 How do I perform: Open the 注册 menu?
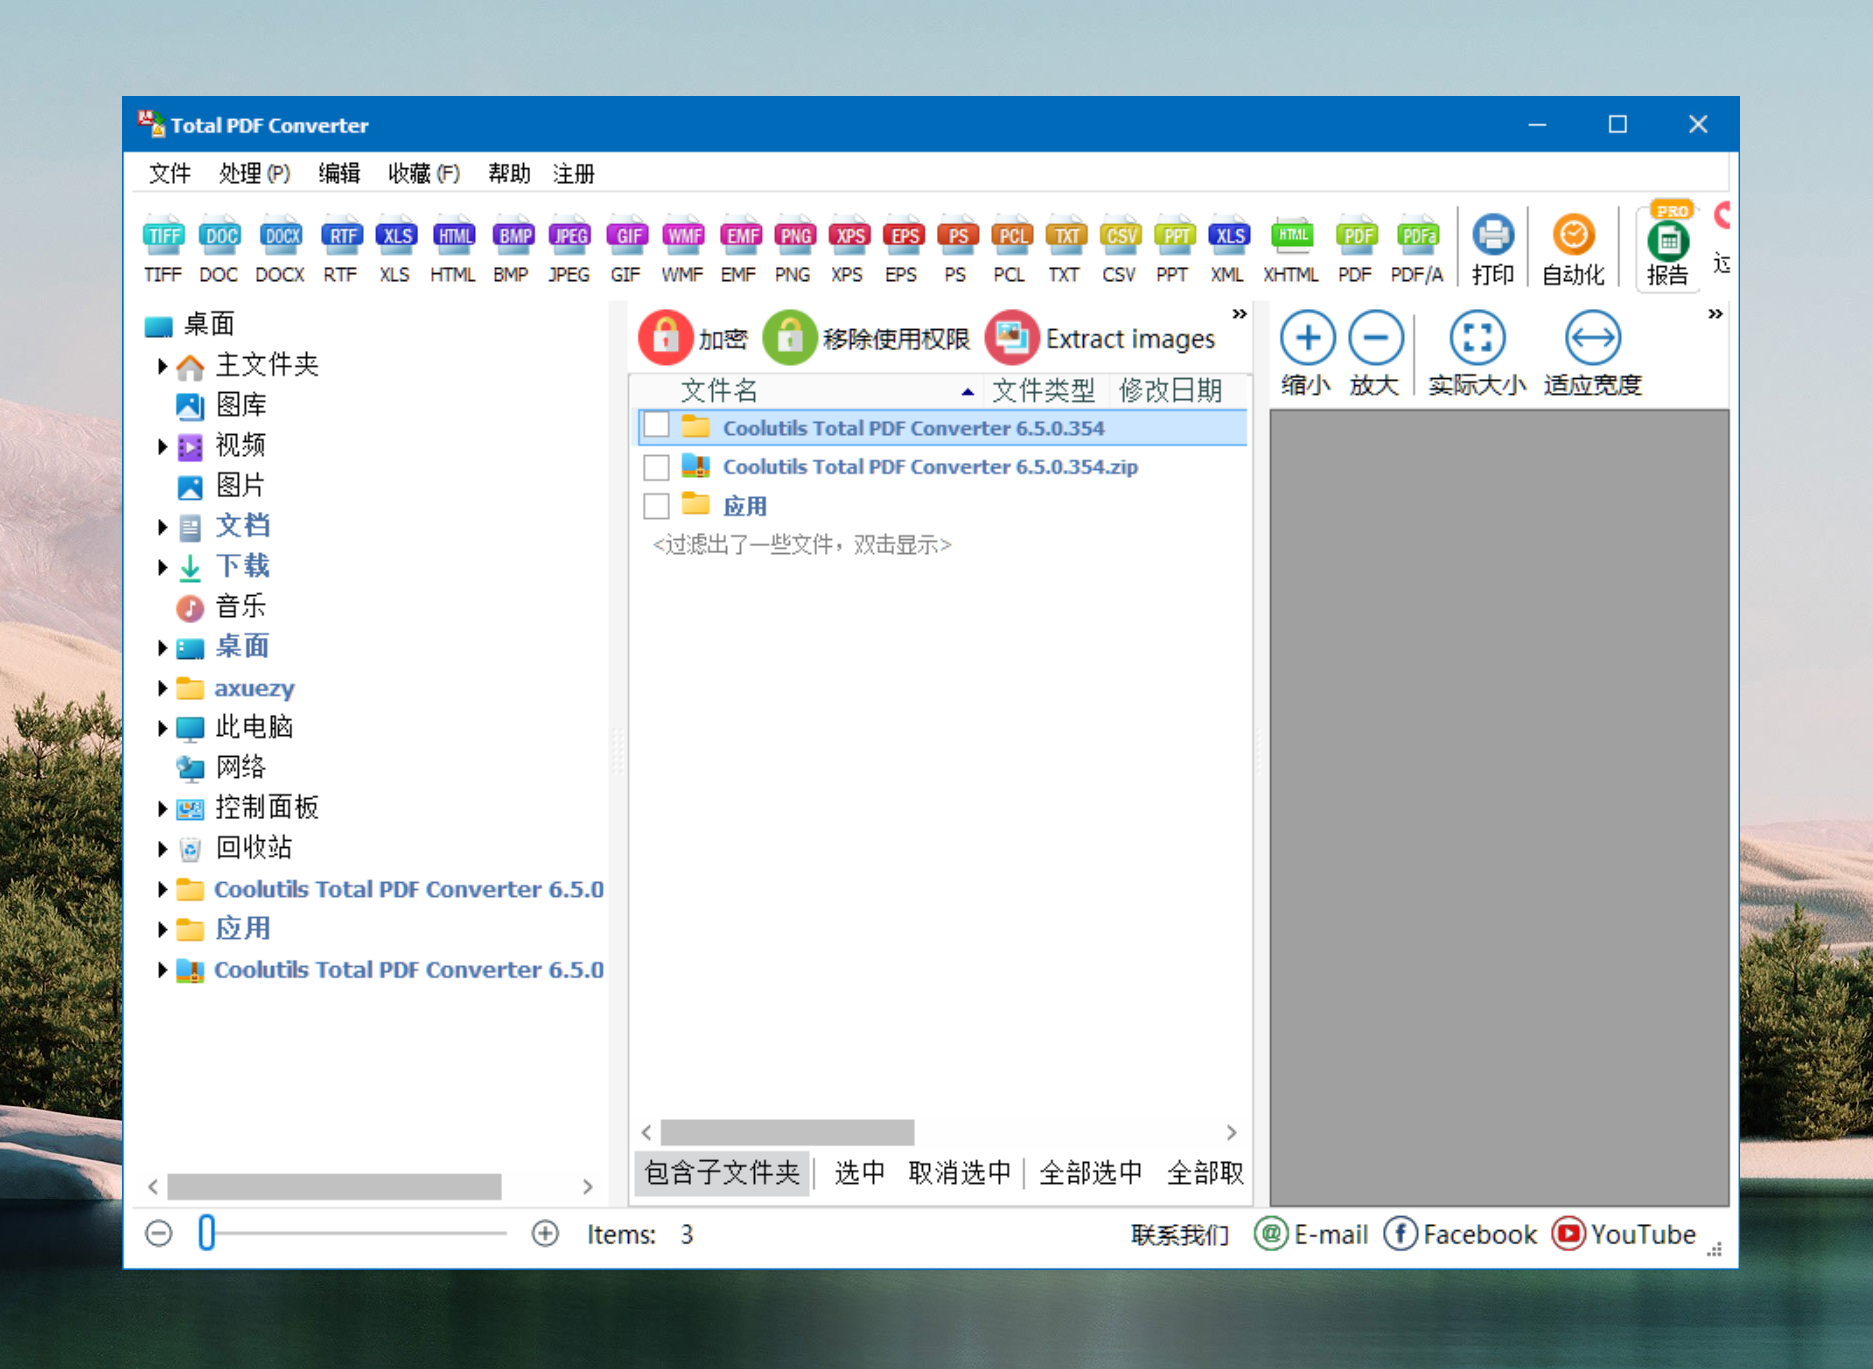[x=574, y=174]
